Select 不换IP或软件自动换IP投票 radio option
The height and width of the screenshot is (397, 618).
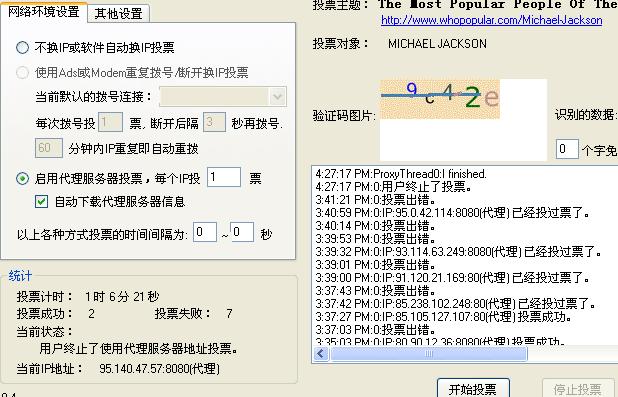tap(22, 48)
